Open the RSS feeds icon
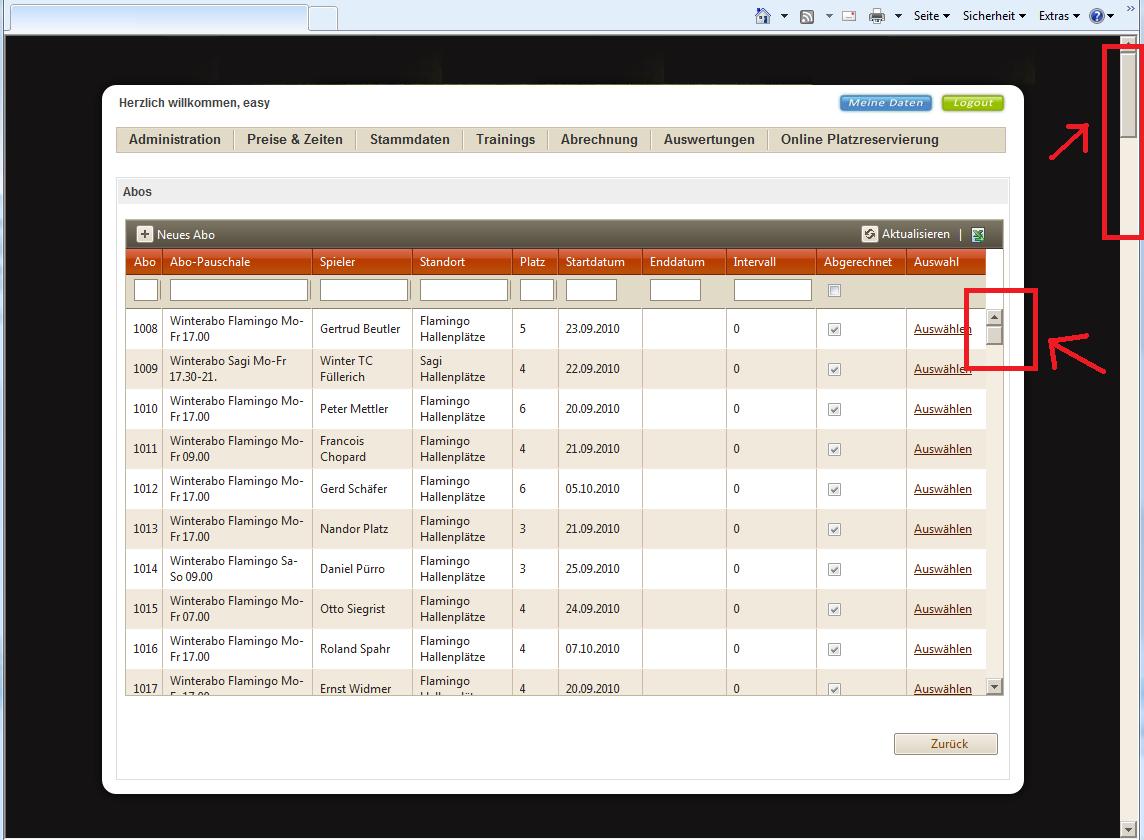Viewport: 1144px width, 840px height. pyautogui.click(x=807, y=16)
